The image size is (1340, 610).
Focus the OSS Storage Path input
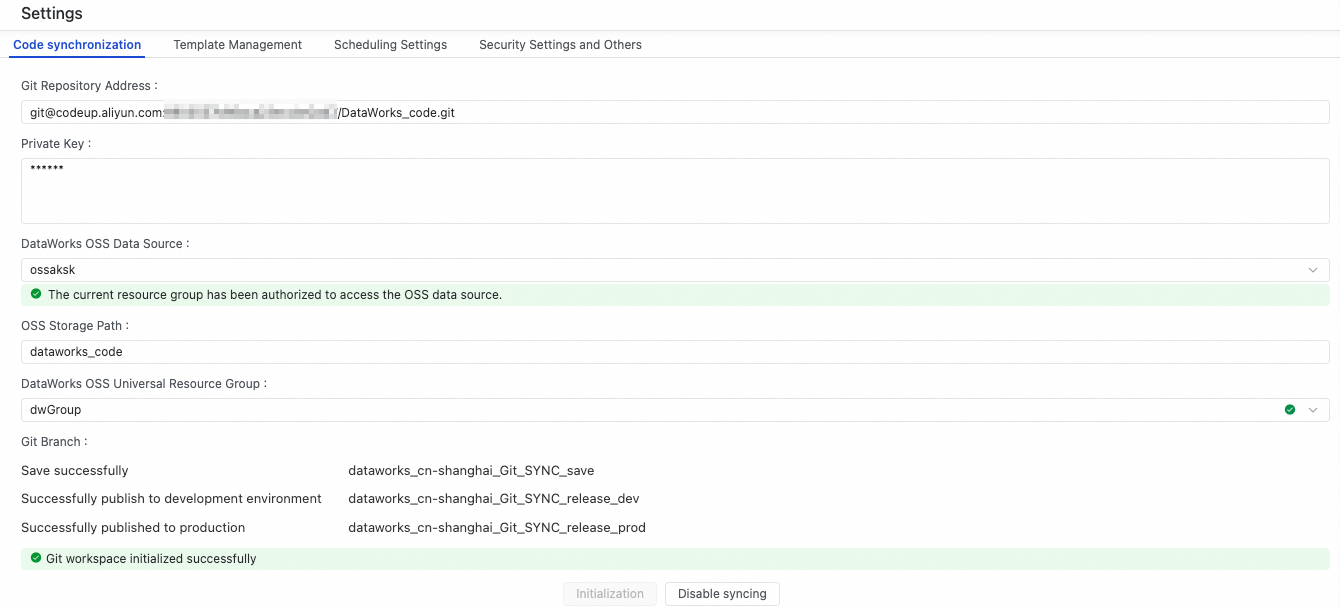click(x=675, y=352)
